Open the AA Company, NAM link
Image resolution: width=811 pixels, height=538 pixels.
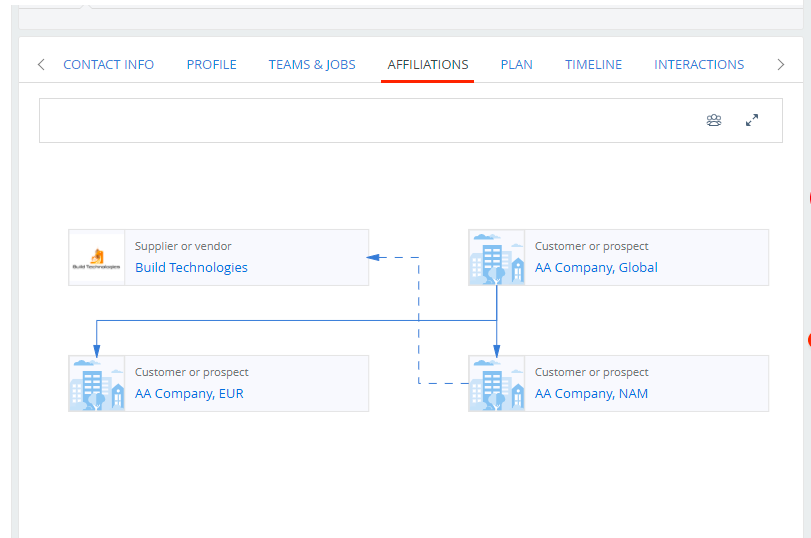coord(591,394)
